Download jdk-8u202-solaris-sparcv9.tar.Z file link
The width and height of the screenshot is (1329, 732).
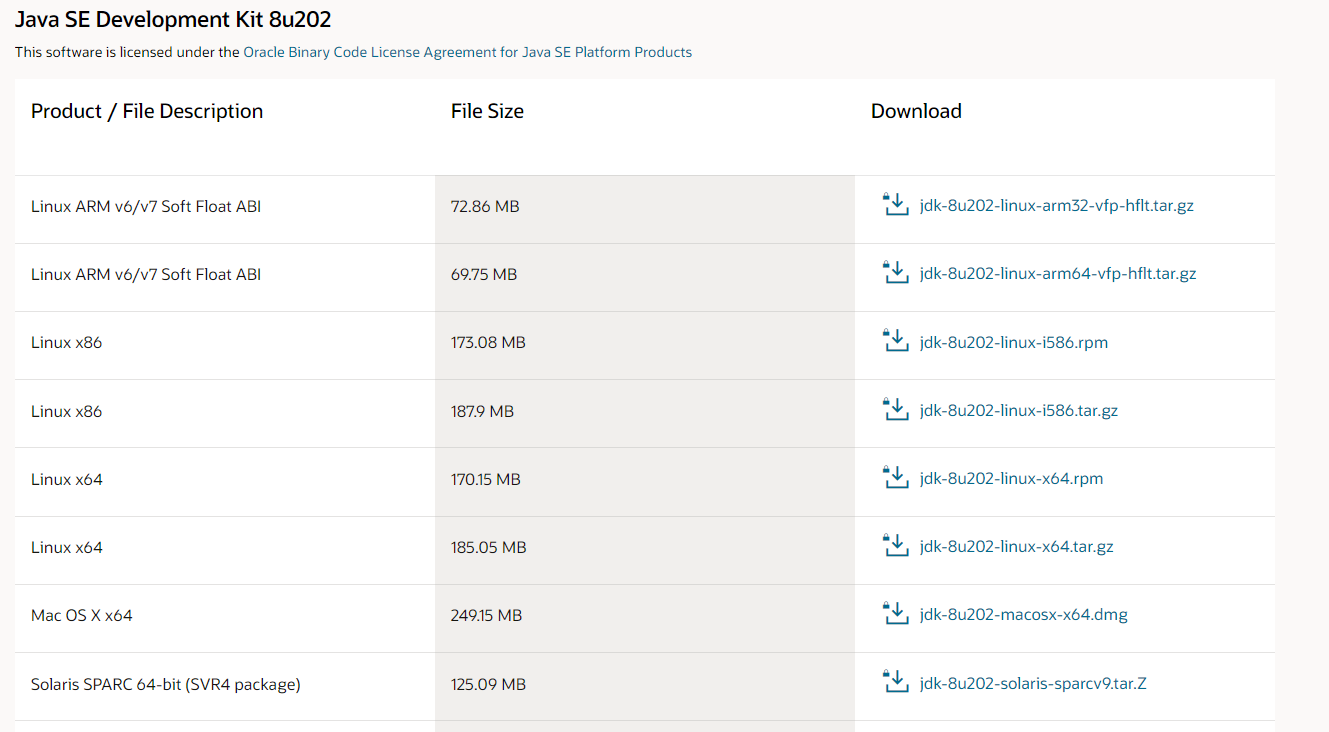point(1033,684)
